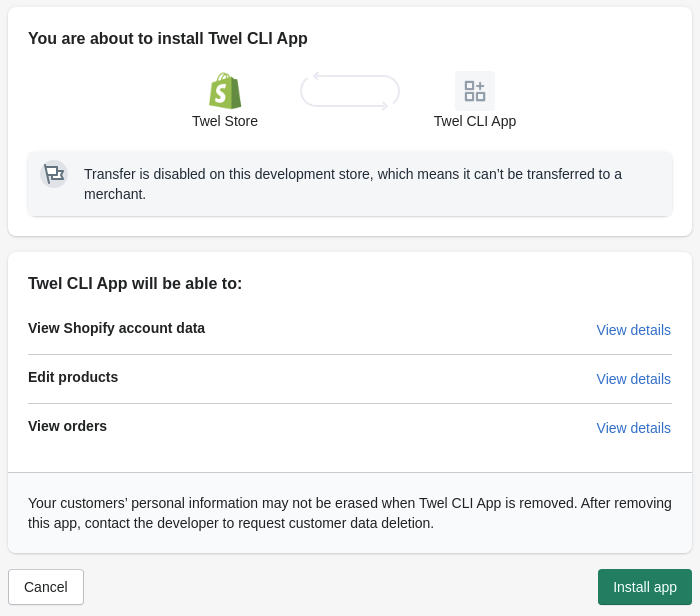700x616 pixels.
Task: Click the Shopify bag logo icon
Action: pos(225,91)
